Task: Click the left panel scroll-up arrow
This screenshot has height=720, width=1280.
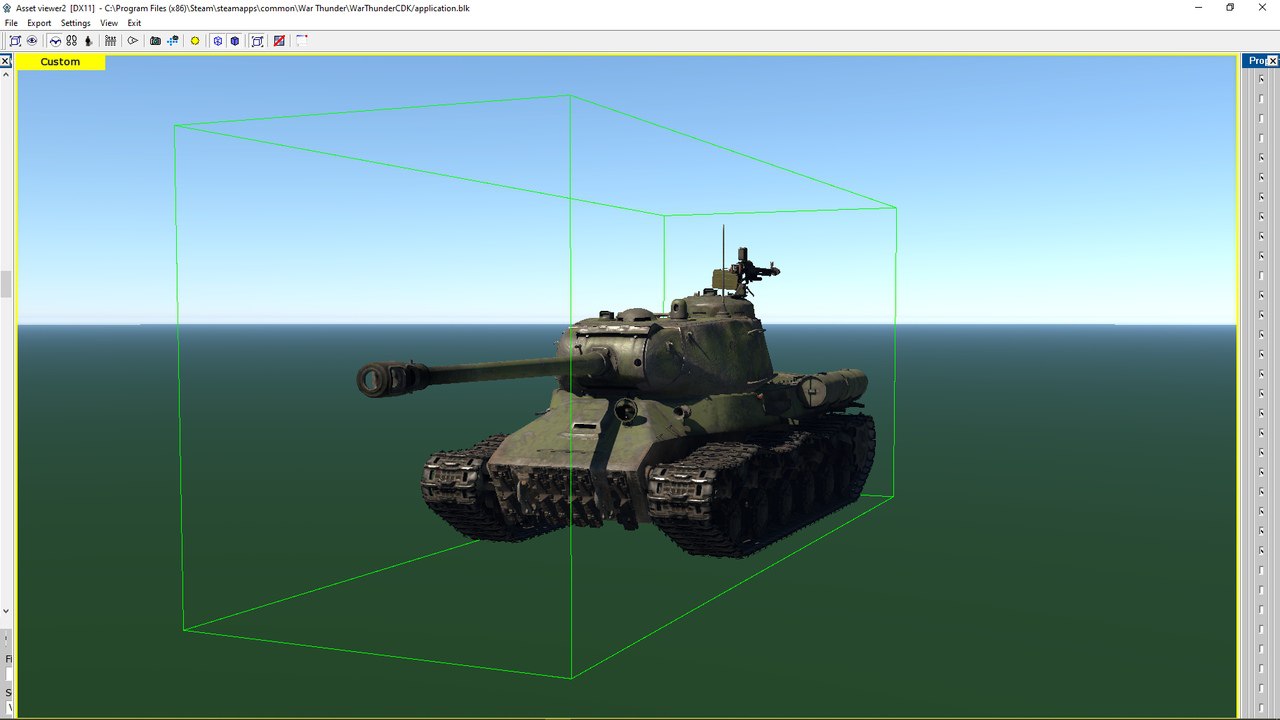Action: click(x=5, y=76)
